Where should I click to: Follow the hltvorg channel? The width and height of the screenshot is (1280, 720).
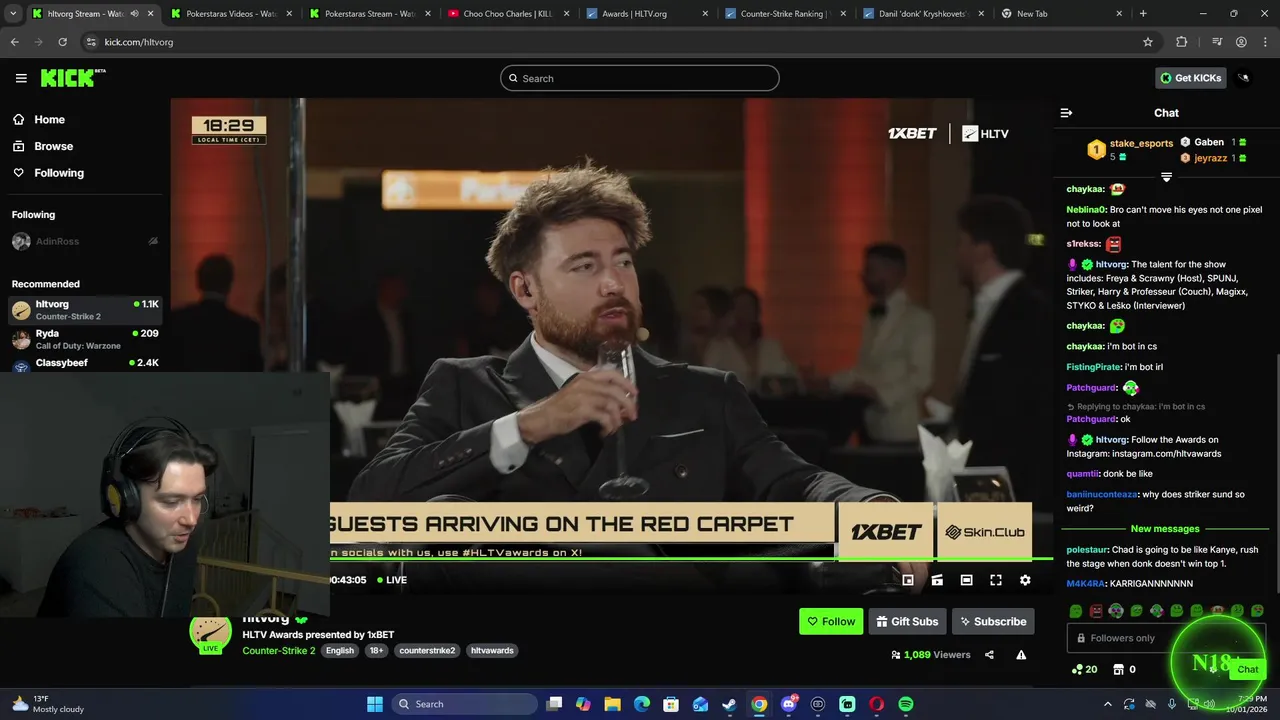(x=830, y=621)
